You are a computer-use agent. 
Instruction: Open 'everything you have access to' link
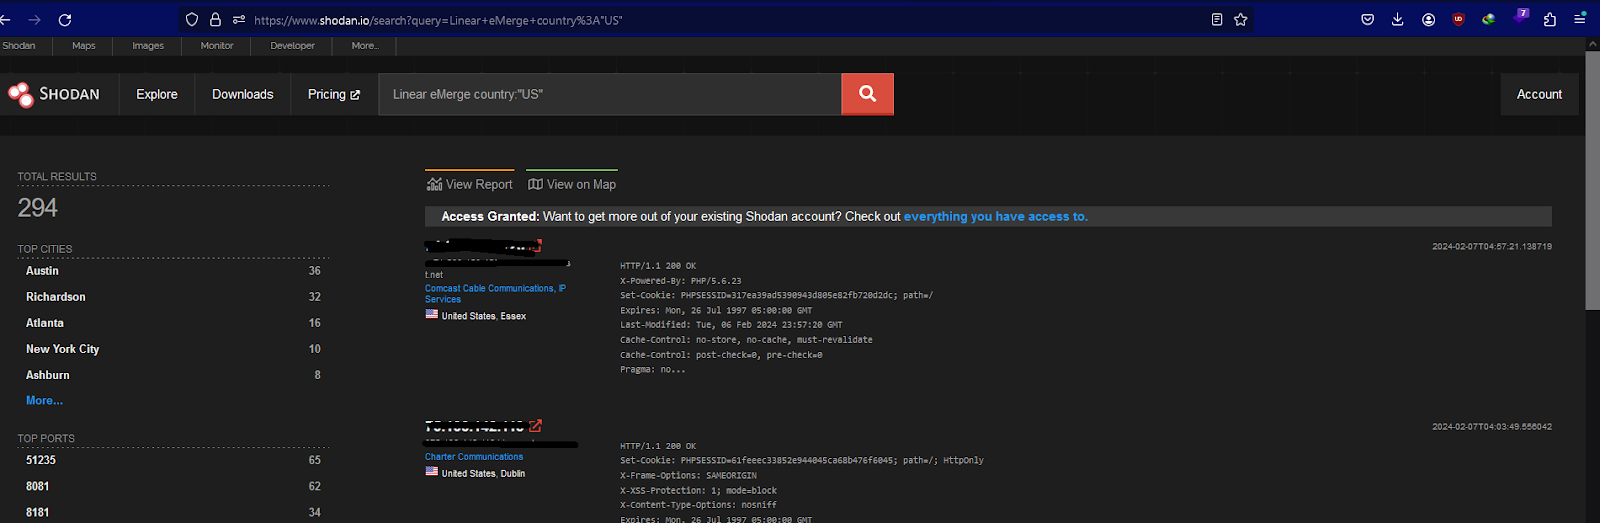click(996, 216)
